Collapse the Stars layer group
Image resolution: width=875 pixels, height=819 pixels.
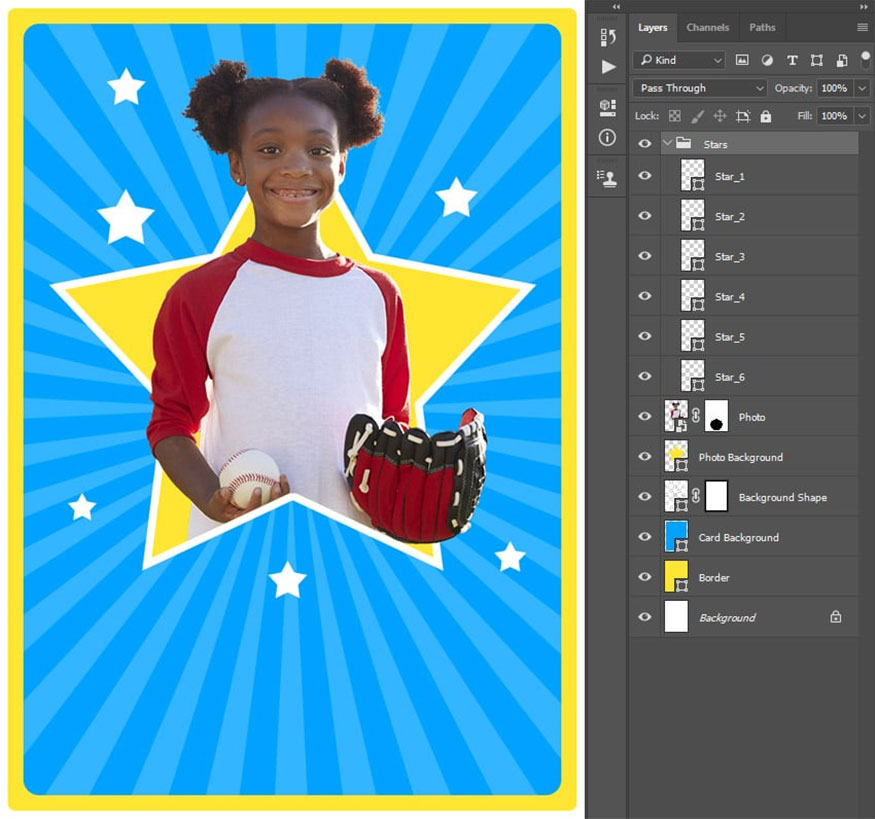(667, 144)
